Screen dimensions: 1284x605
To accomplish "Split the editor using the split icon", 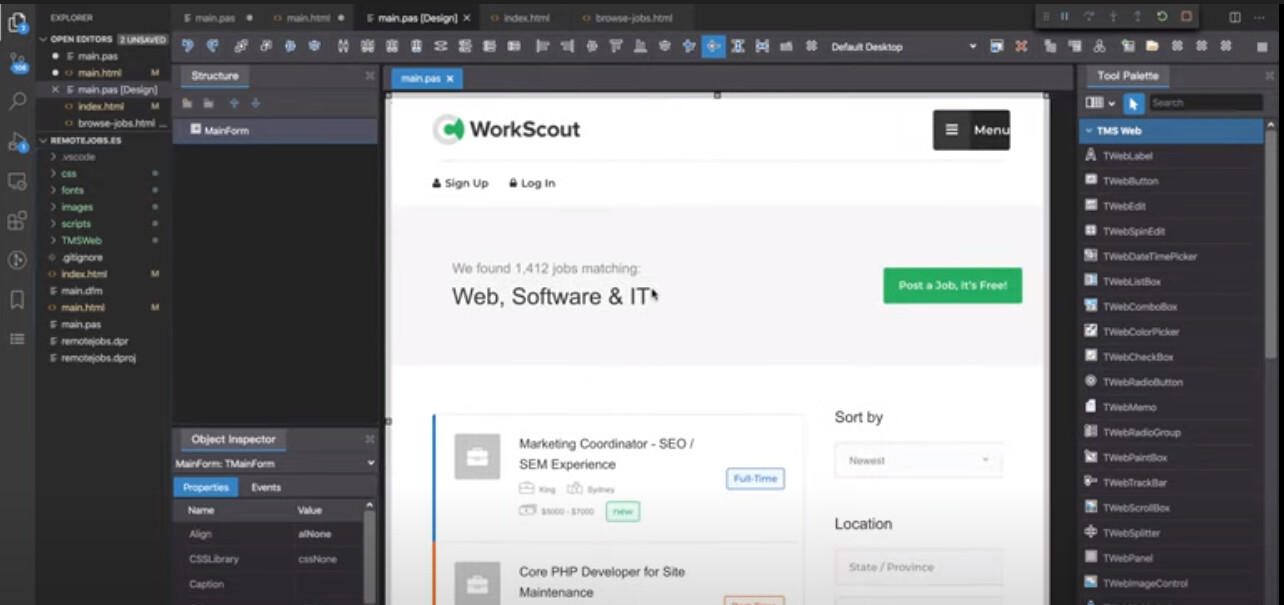I will (1235, 17).
